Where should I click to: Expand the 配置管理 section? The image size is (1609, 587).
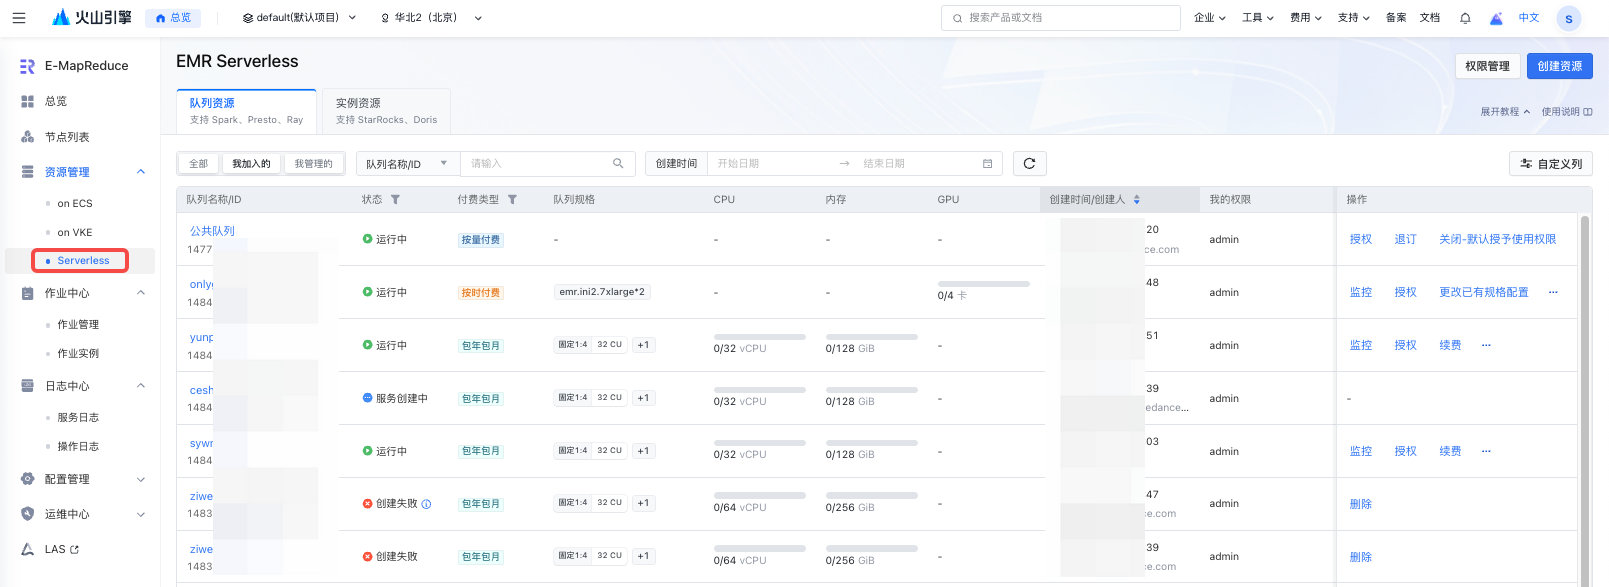click(x=141, y=479)
